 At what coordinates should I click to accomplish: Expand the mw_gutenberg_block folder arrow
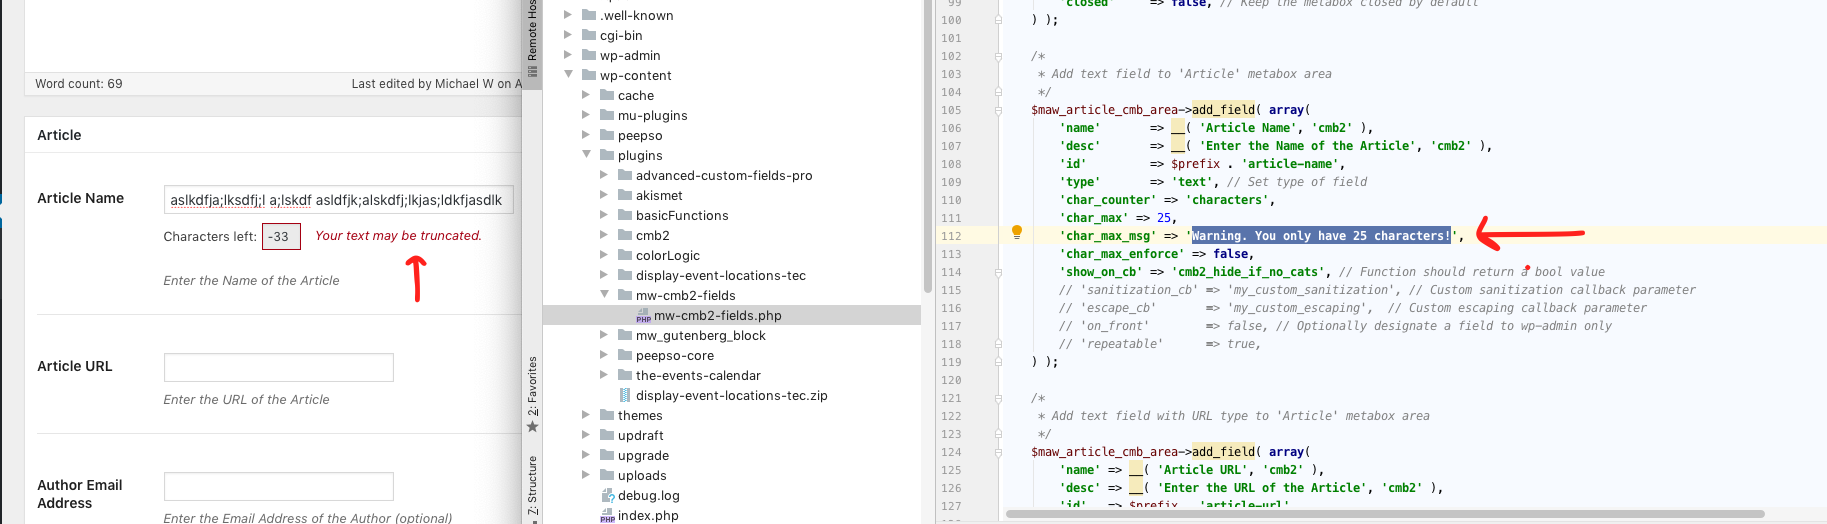tap(604, 335)
